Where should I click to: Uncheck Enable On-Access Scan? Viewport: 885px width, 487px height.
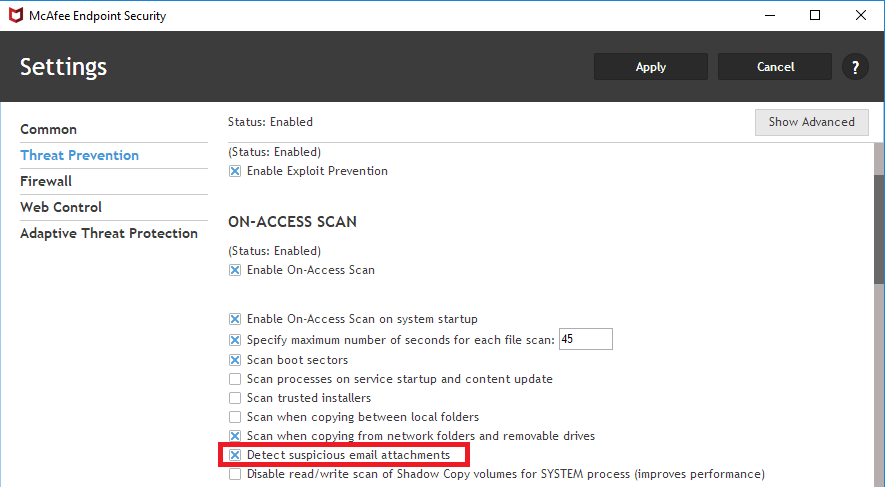235,270
